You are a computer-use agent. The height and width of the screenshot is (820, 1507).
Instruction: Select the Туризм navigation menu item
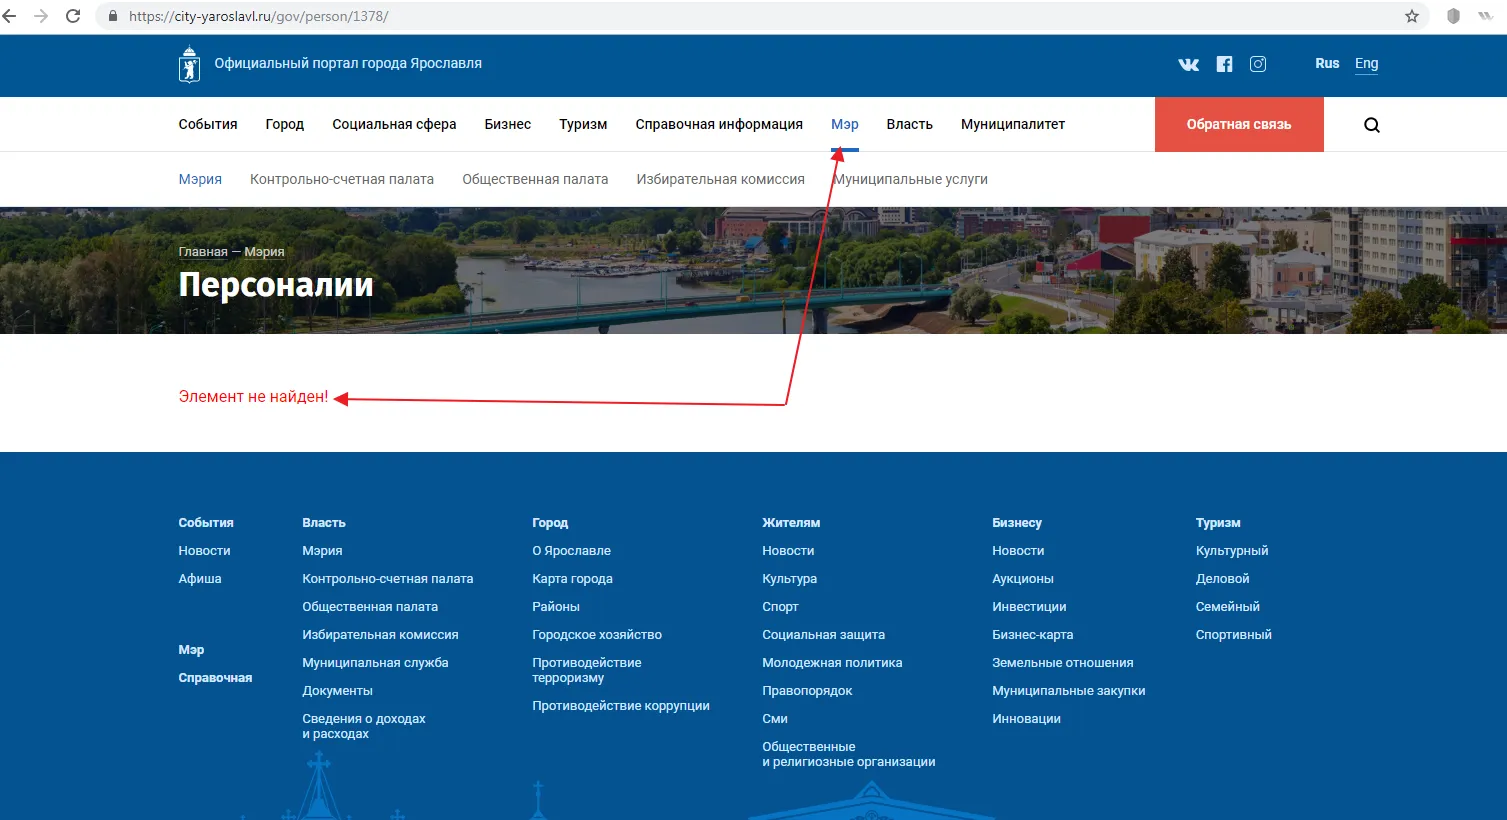point(583,124)
